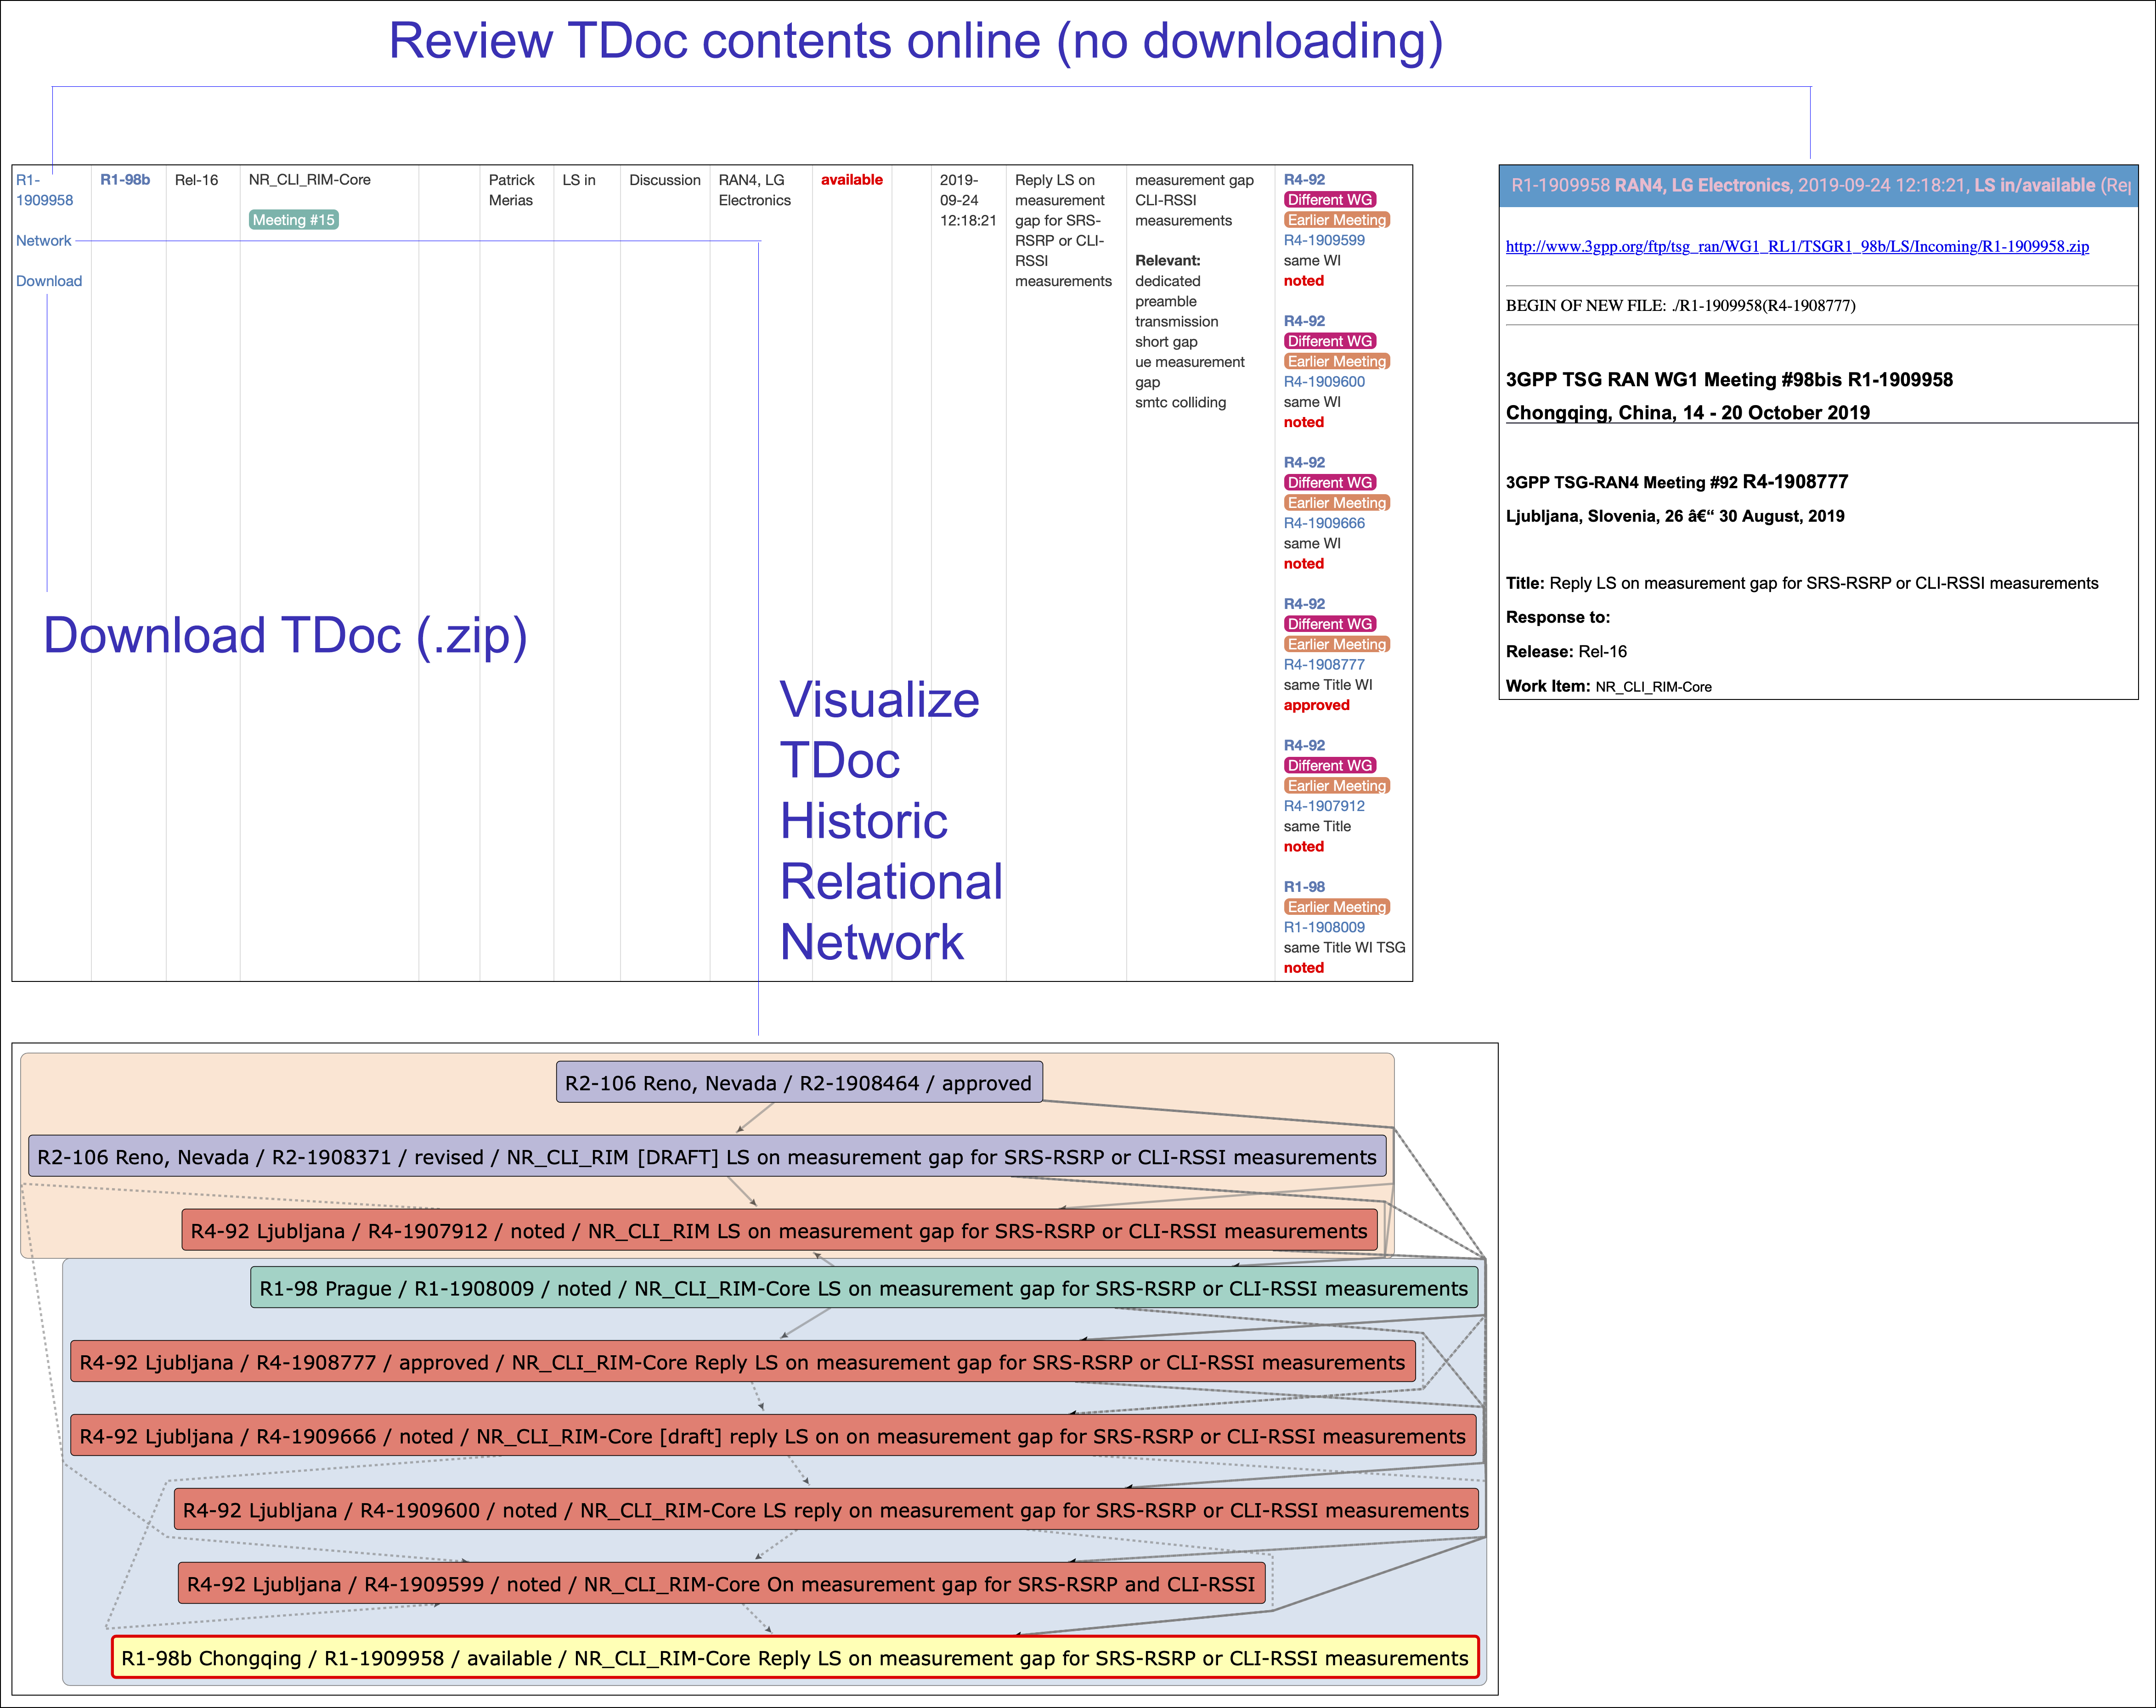The width and height of the screenshot is (2156, 1708).
Task: Open the R4-1909666 related TDoc link
Action: pos(1324,523)
